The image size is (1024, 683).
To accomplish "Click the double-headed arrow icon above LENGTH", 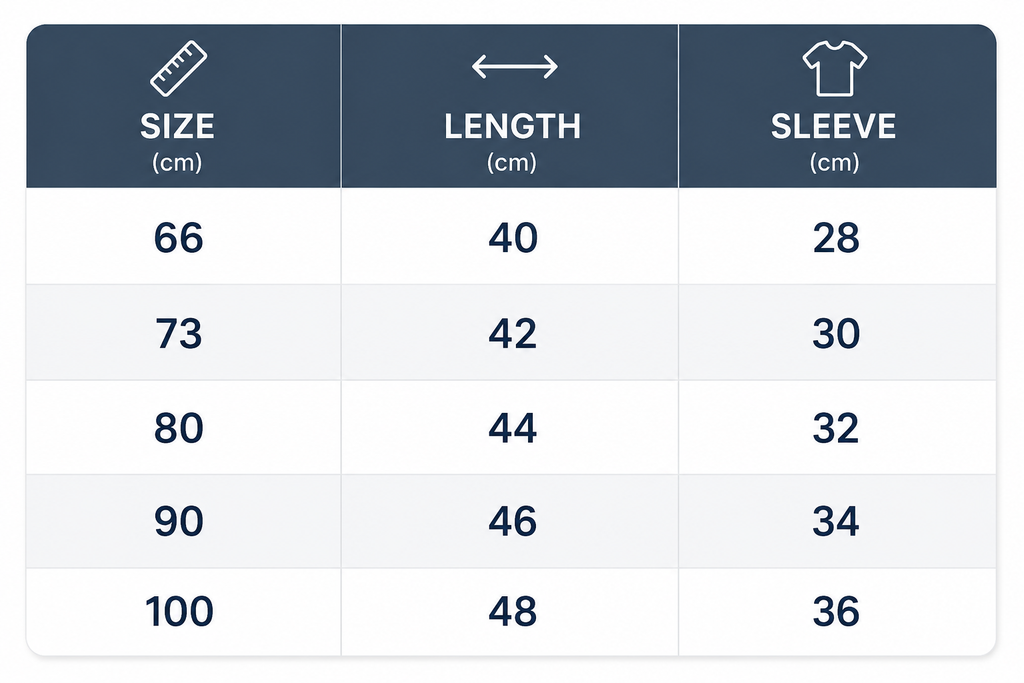I will [x=515, y=67].
